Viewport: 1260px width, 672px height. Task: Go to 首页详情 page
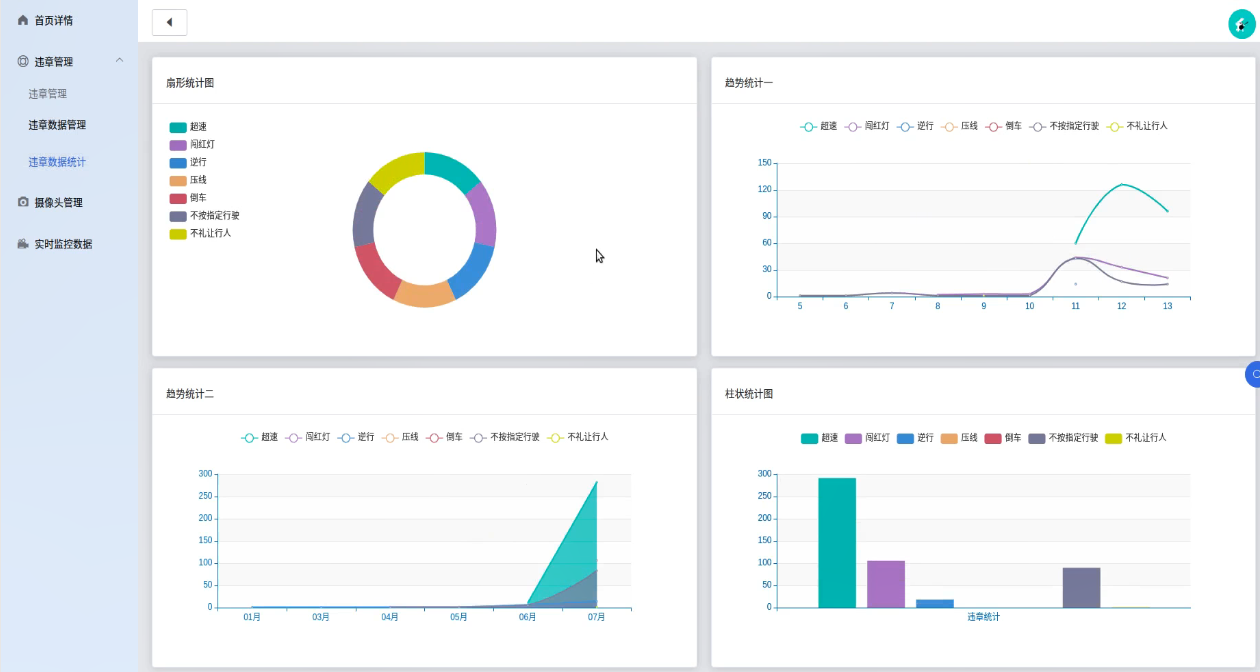click(53, 20)
